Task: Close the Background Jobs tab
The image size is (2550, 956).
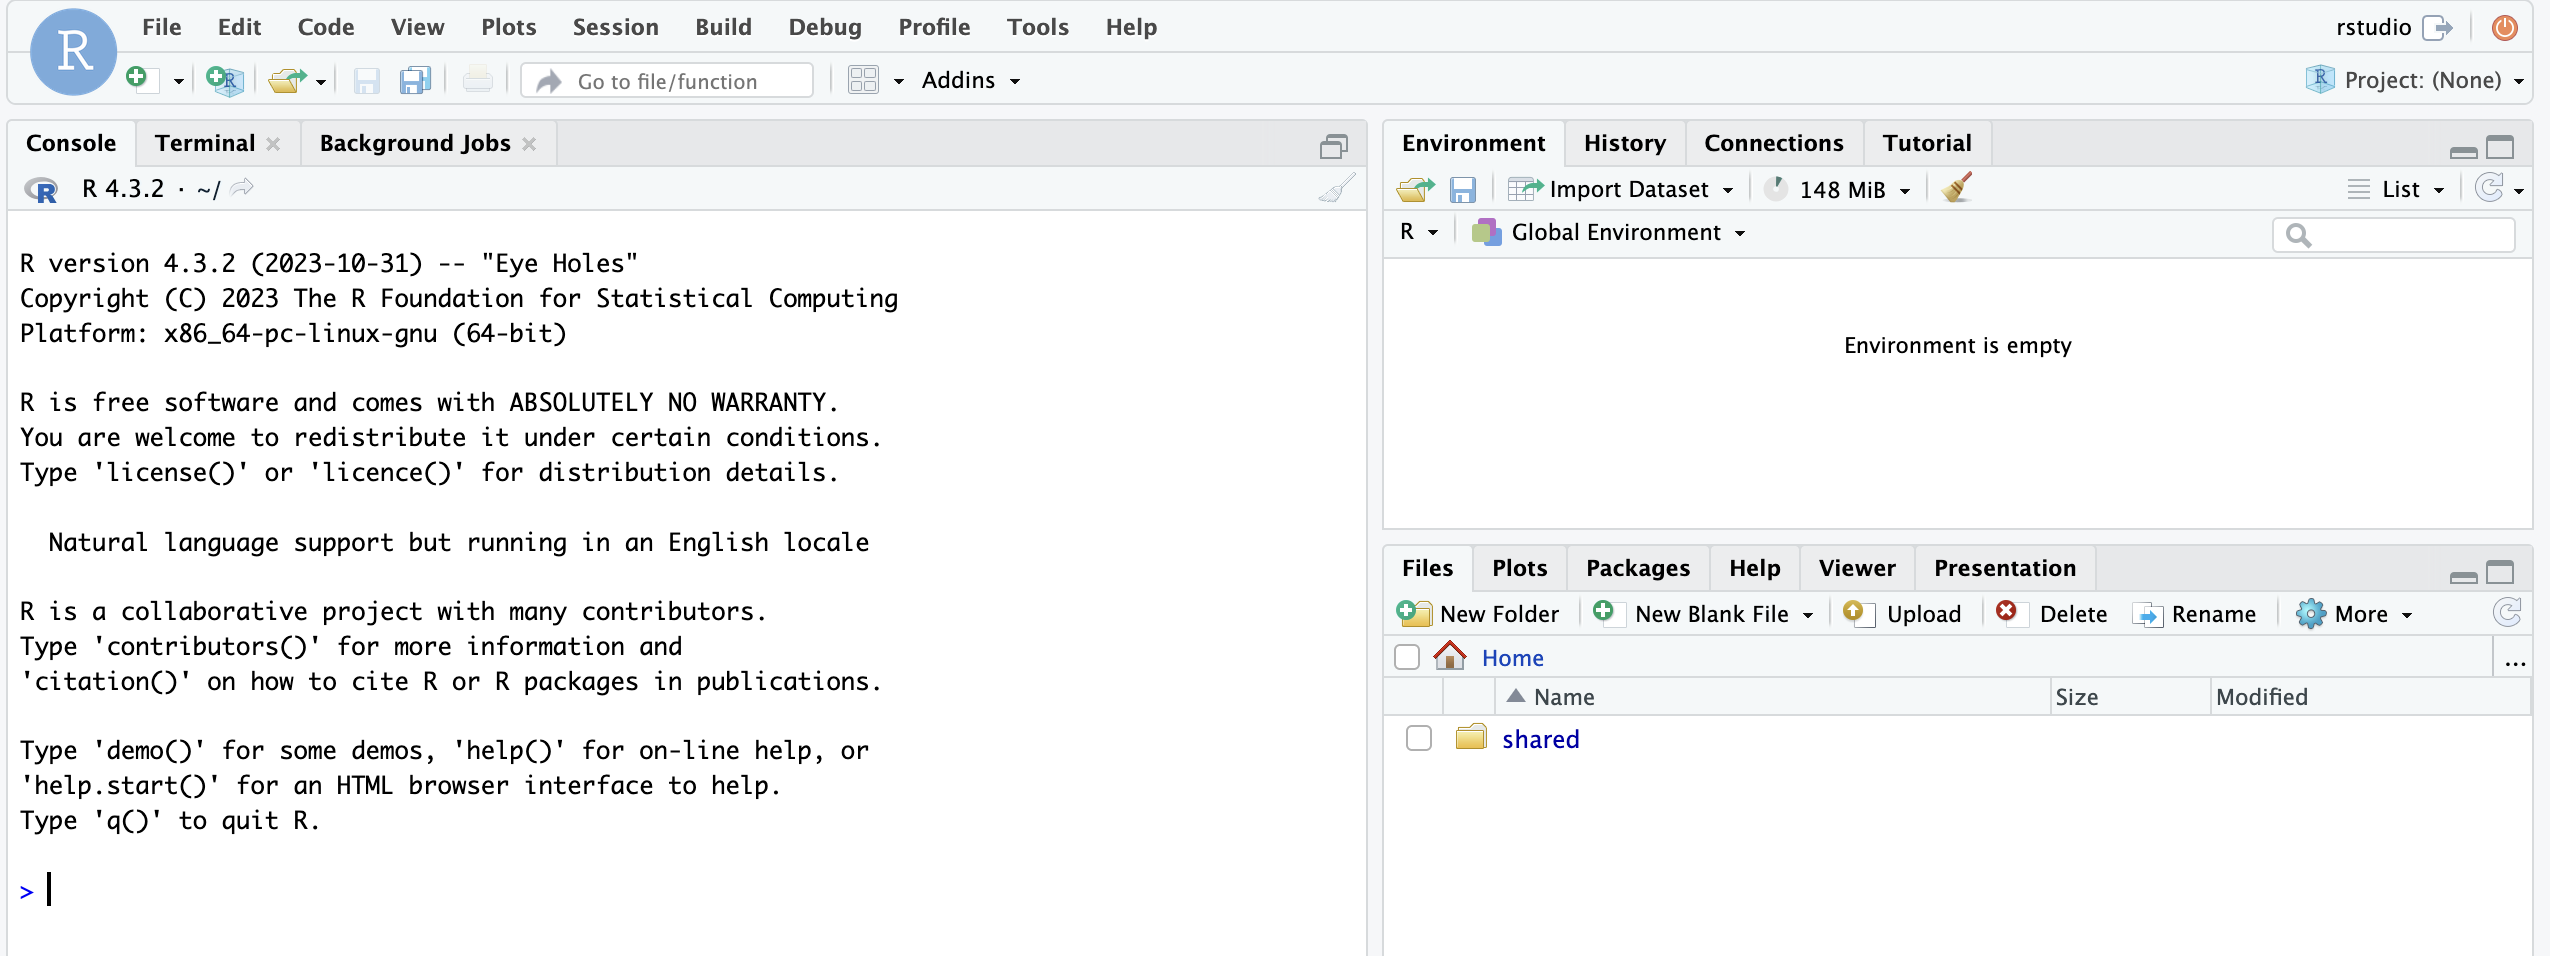Action: point(529,144)
